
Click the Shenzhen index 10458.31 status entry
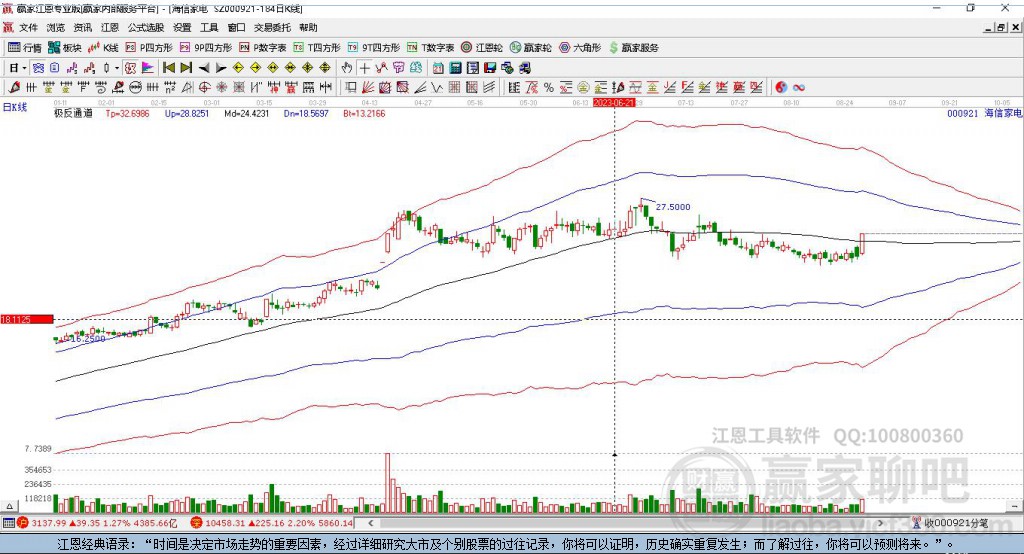(272, 523)
